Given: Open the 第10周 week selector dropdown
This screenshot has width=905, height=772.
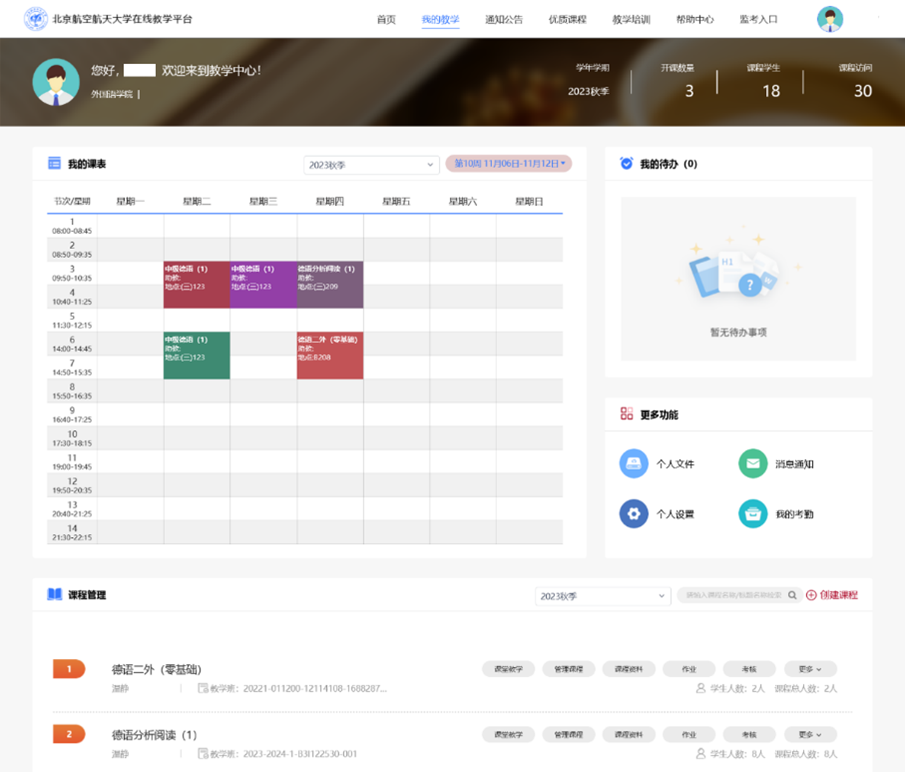Looking at the screenshot, I should tap(510, 164).
